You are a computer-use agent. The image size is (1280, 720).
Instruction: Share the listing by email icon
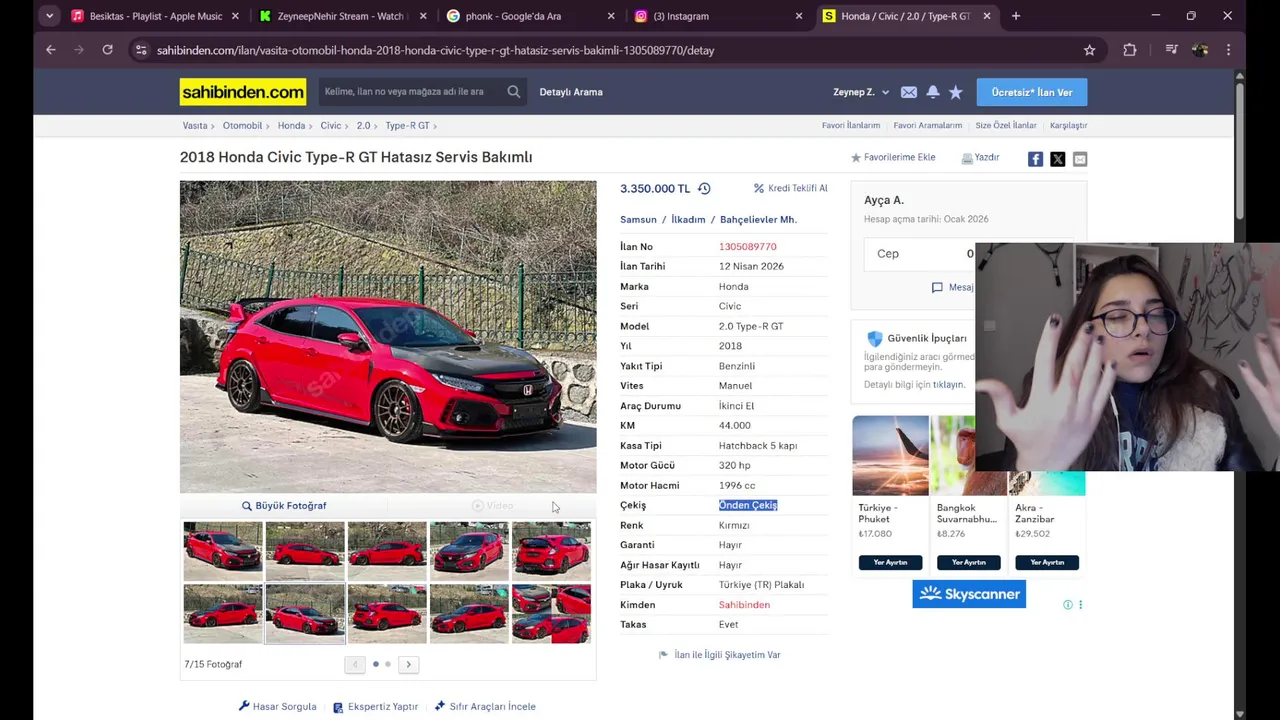point(1079,159)
